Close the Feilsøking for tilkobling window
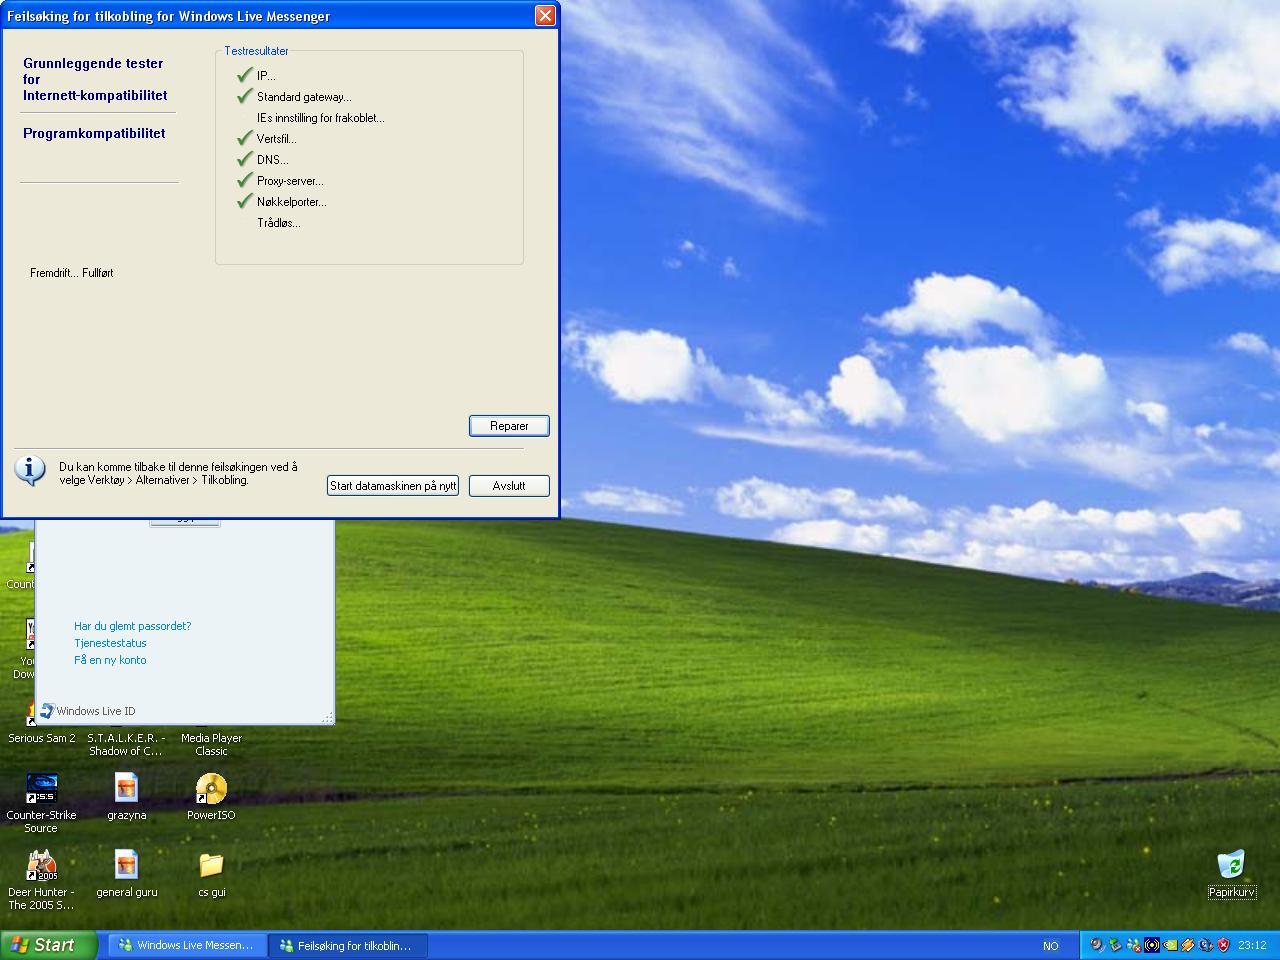Viewport: 1280px width, 960px height. pos(545,15)
